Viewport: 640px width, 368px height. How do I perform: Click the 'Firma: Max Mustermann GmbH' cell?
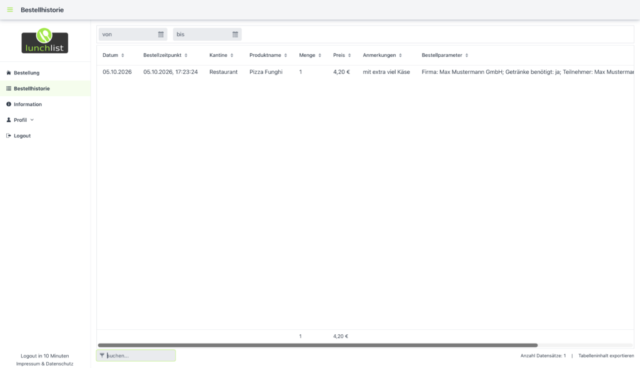pyautogui.click(x=527, y=72)
